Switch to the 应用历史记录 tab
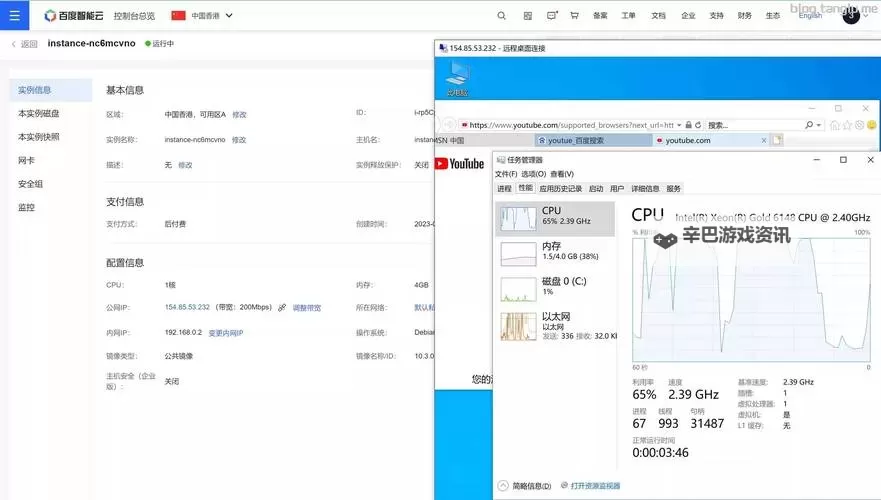This screenshot has width=881, height=500. 560,189
